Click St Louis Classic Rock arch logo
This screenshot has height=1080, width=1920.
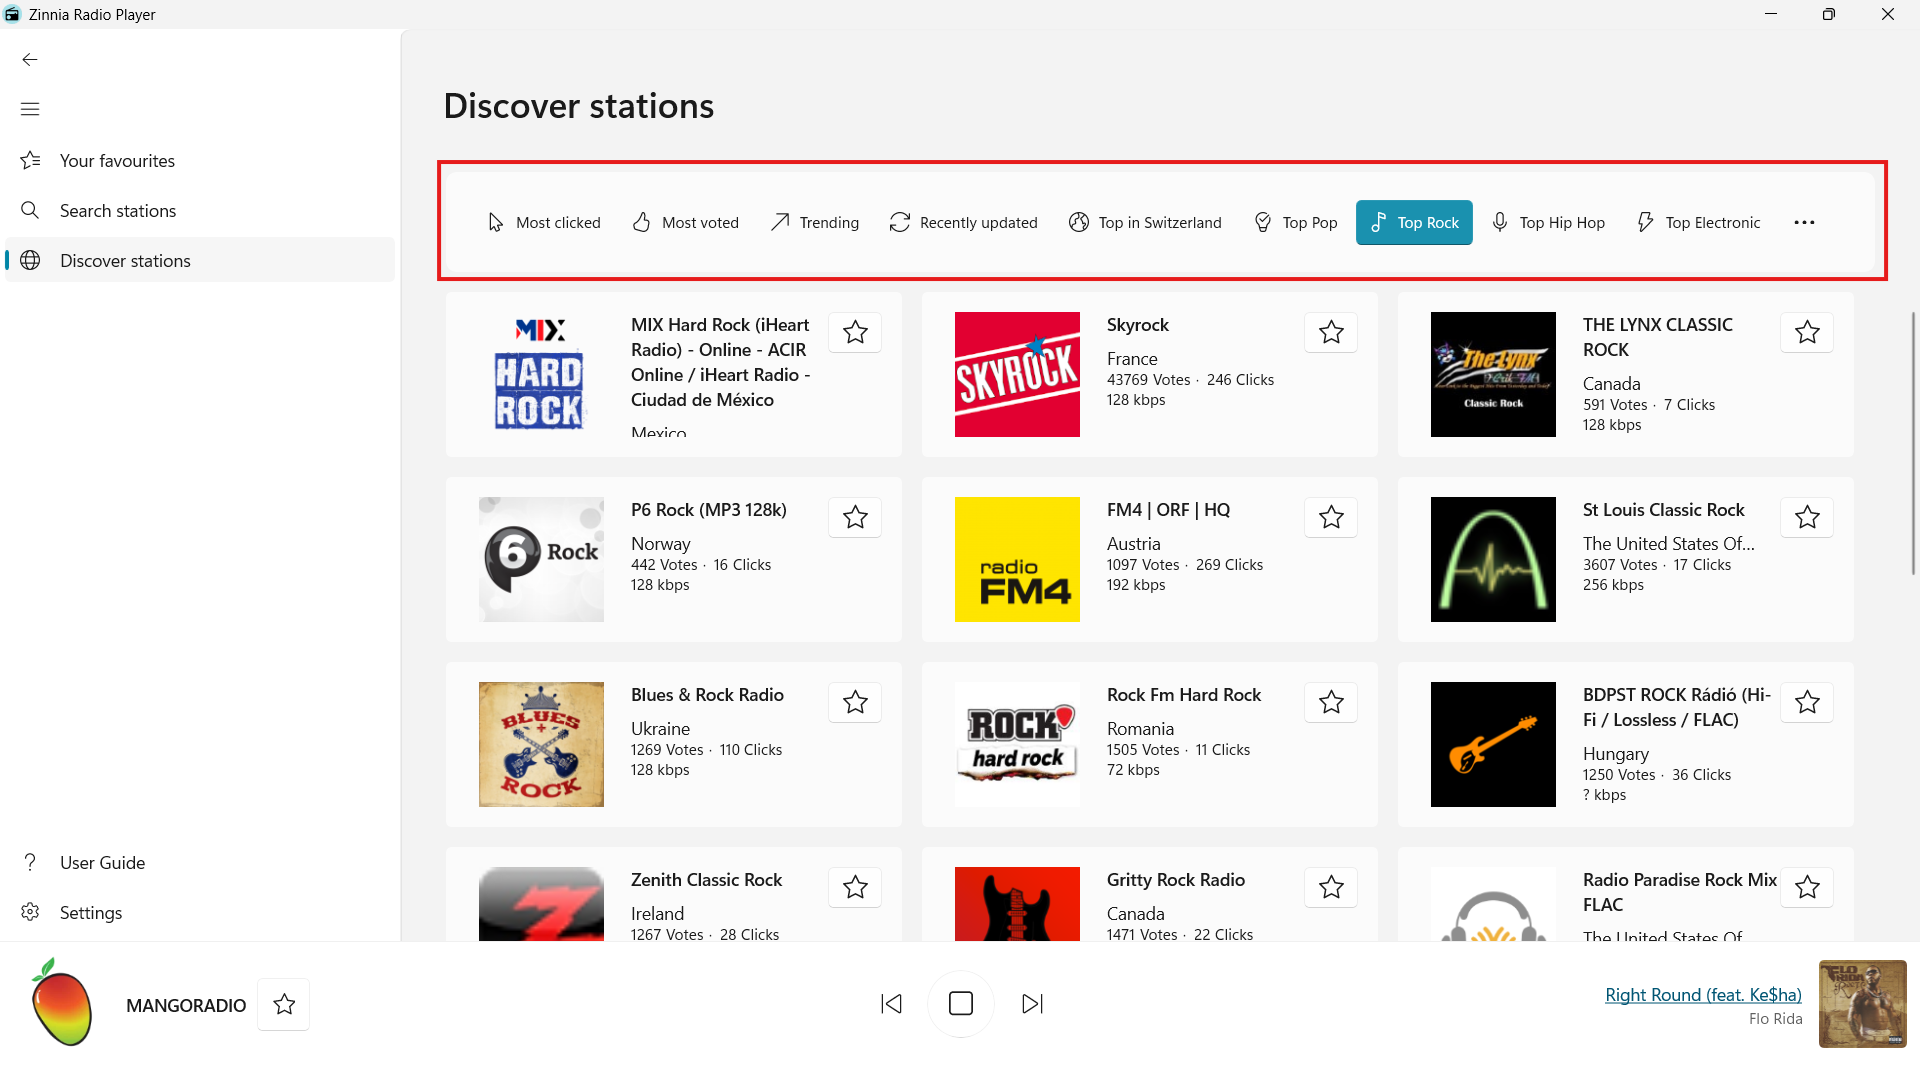1493,559
